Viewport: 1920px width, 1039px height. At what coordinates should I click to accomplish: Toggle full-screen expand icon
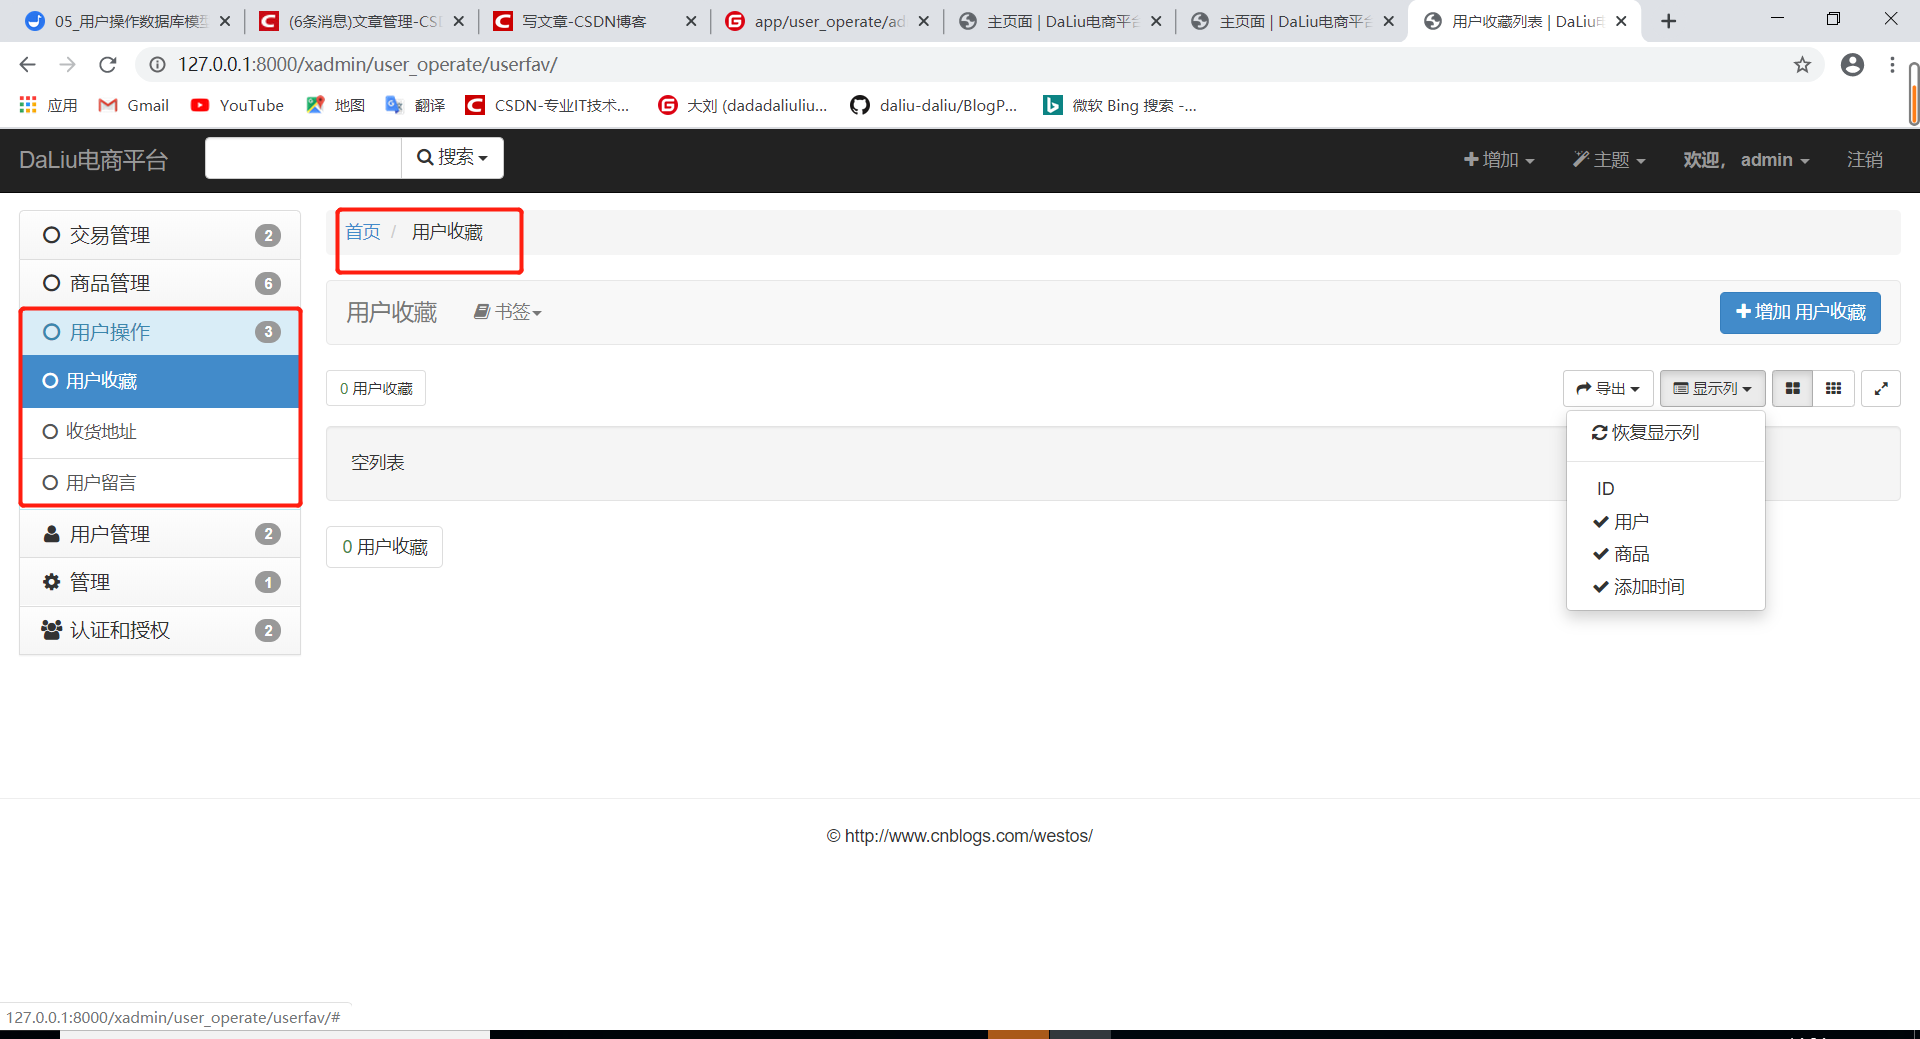[x=1881, y=388]
